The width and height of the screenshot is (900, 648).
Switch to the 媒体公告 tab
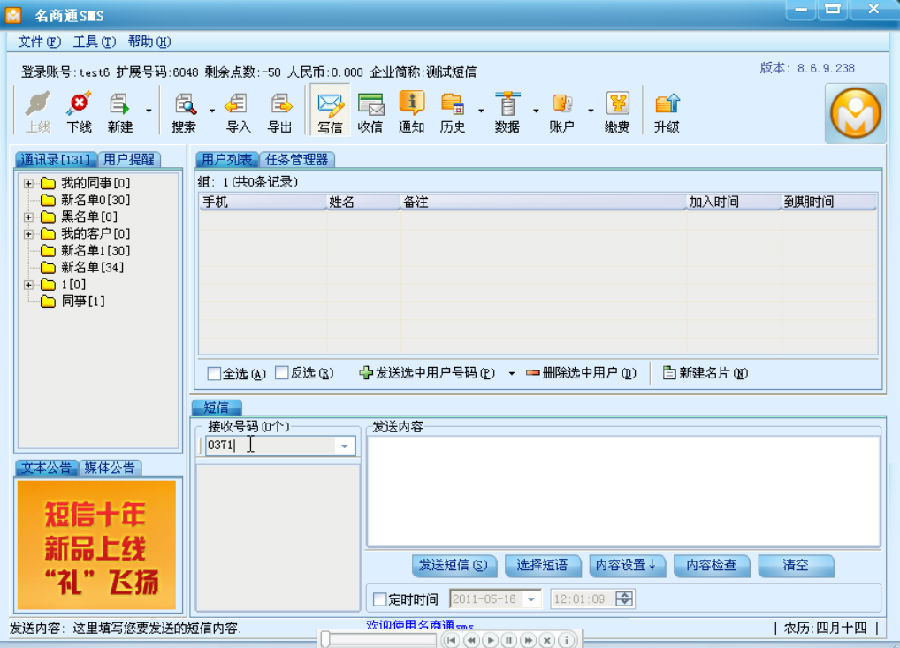(x=110, y=468)
